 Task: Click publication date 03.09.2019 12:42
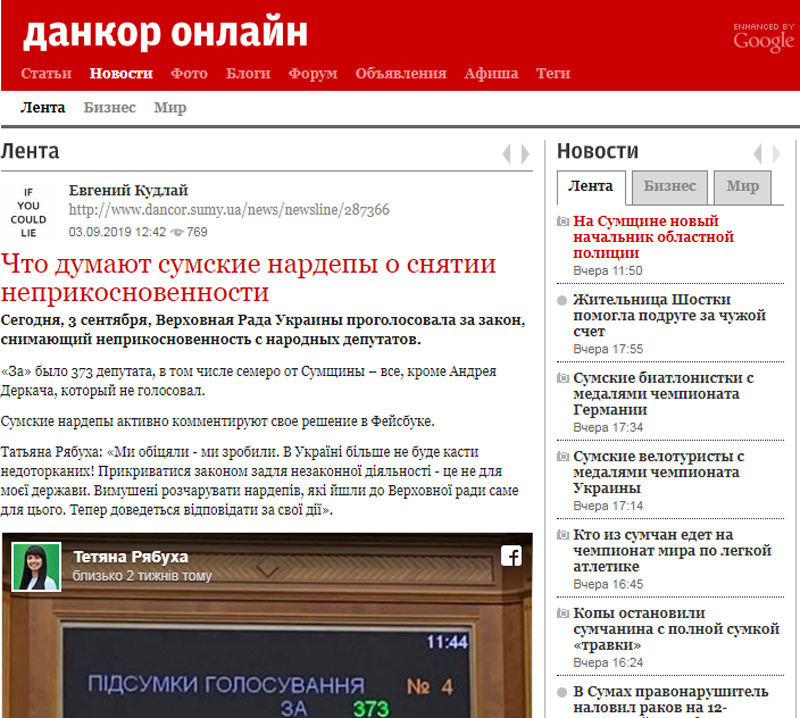click(x=117, y=232)
